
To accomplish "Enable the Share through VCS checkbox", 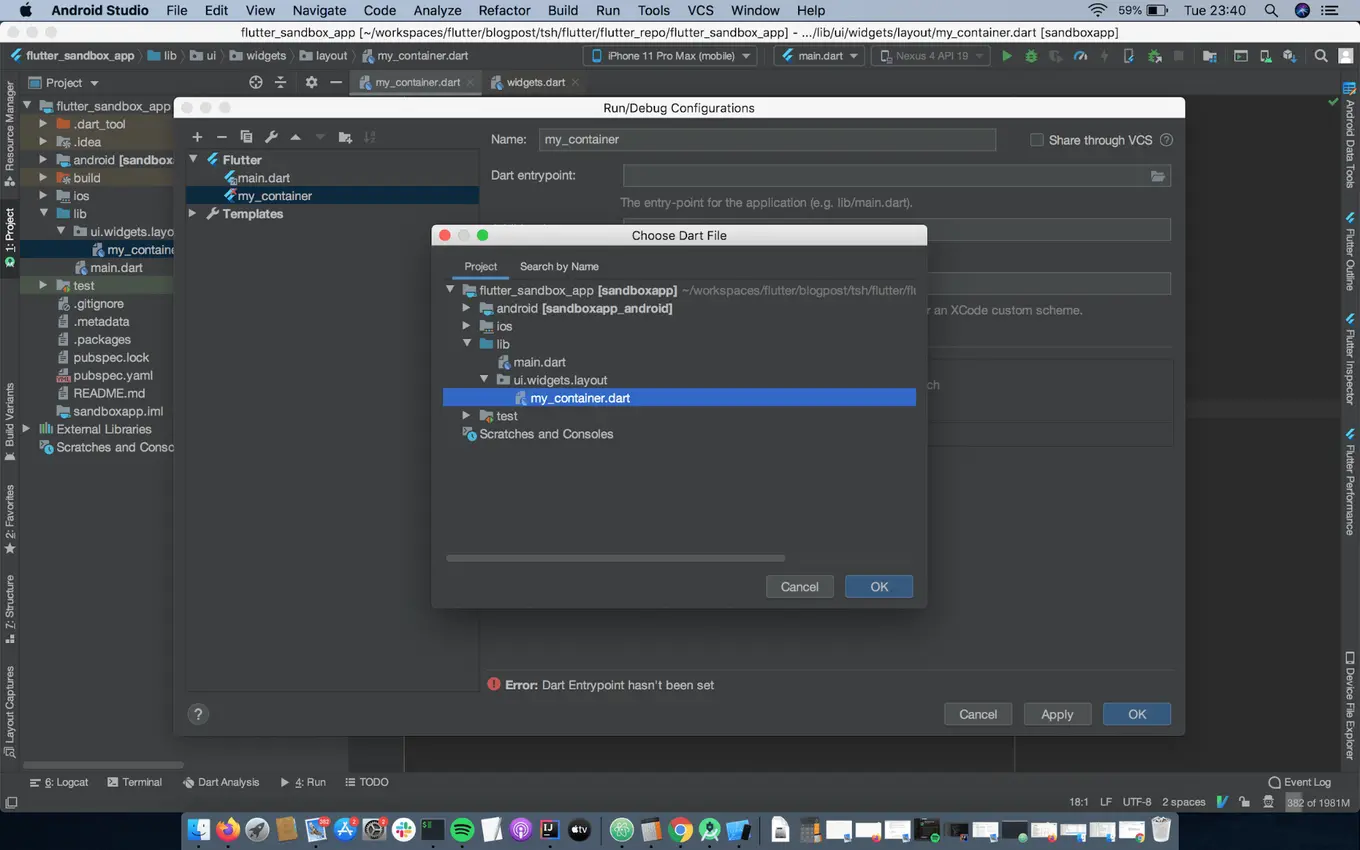I will click(x=1037, y=140).
